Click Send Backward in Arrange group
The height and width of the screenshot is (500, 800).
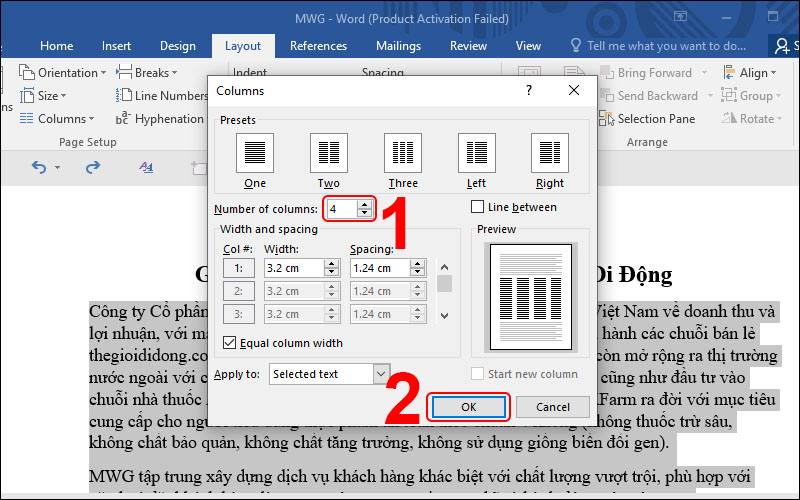649,95
